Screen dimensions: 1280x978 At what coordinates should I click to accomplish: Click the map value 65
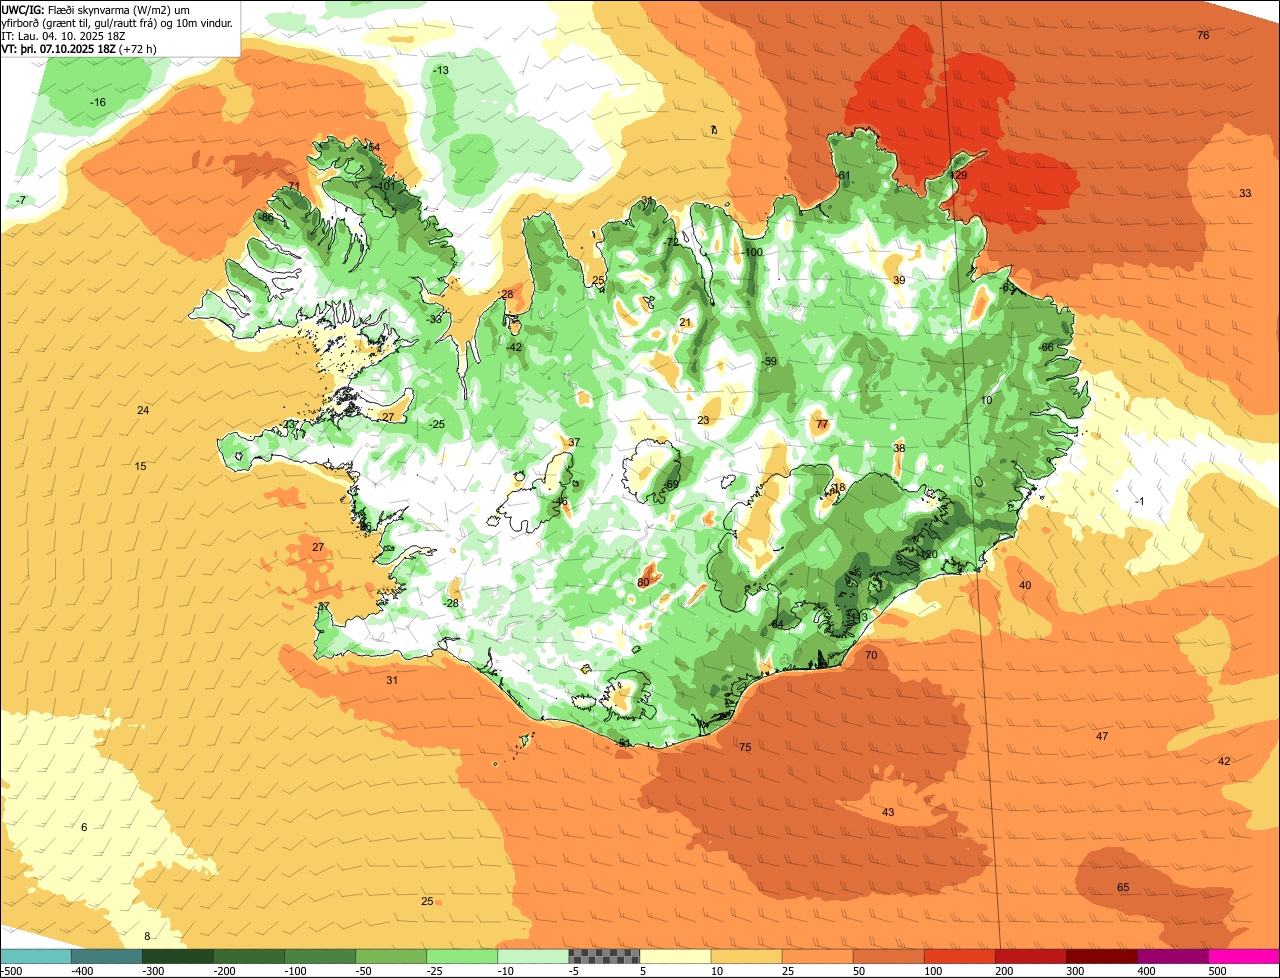click(1123, 888)
